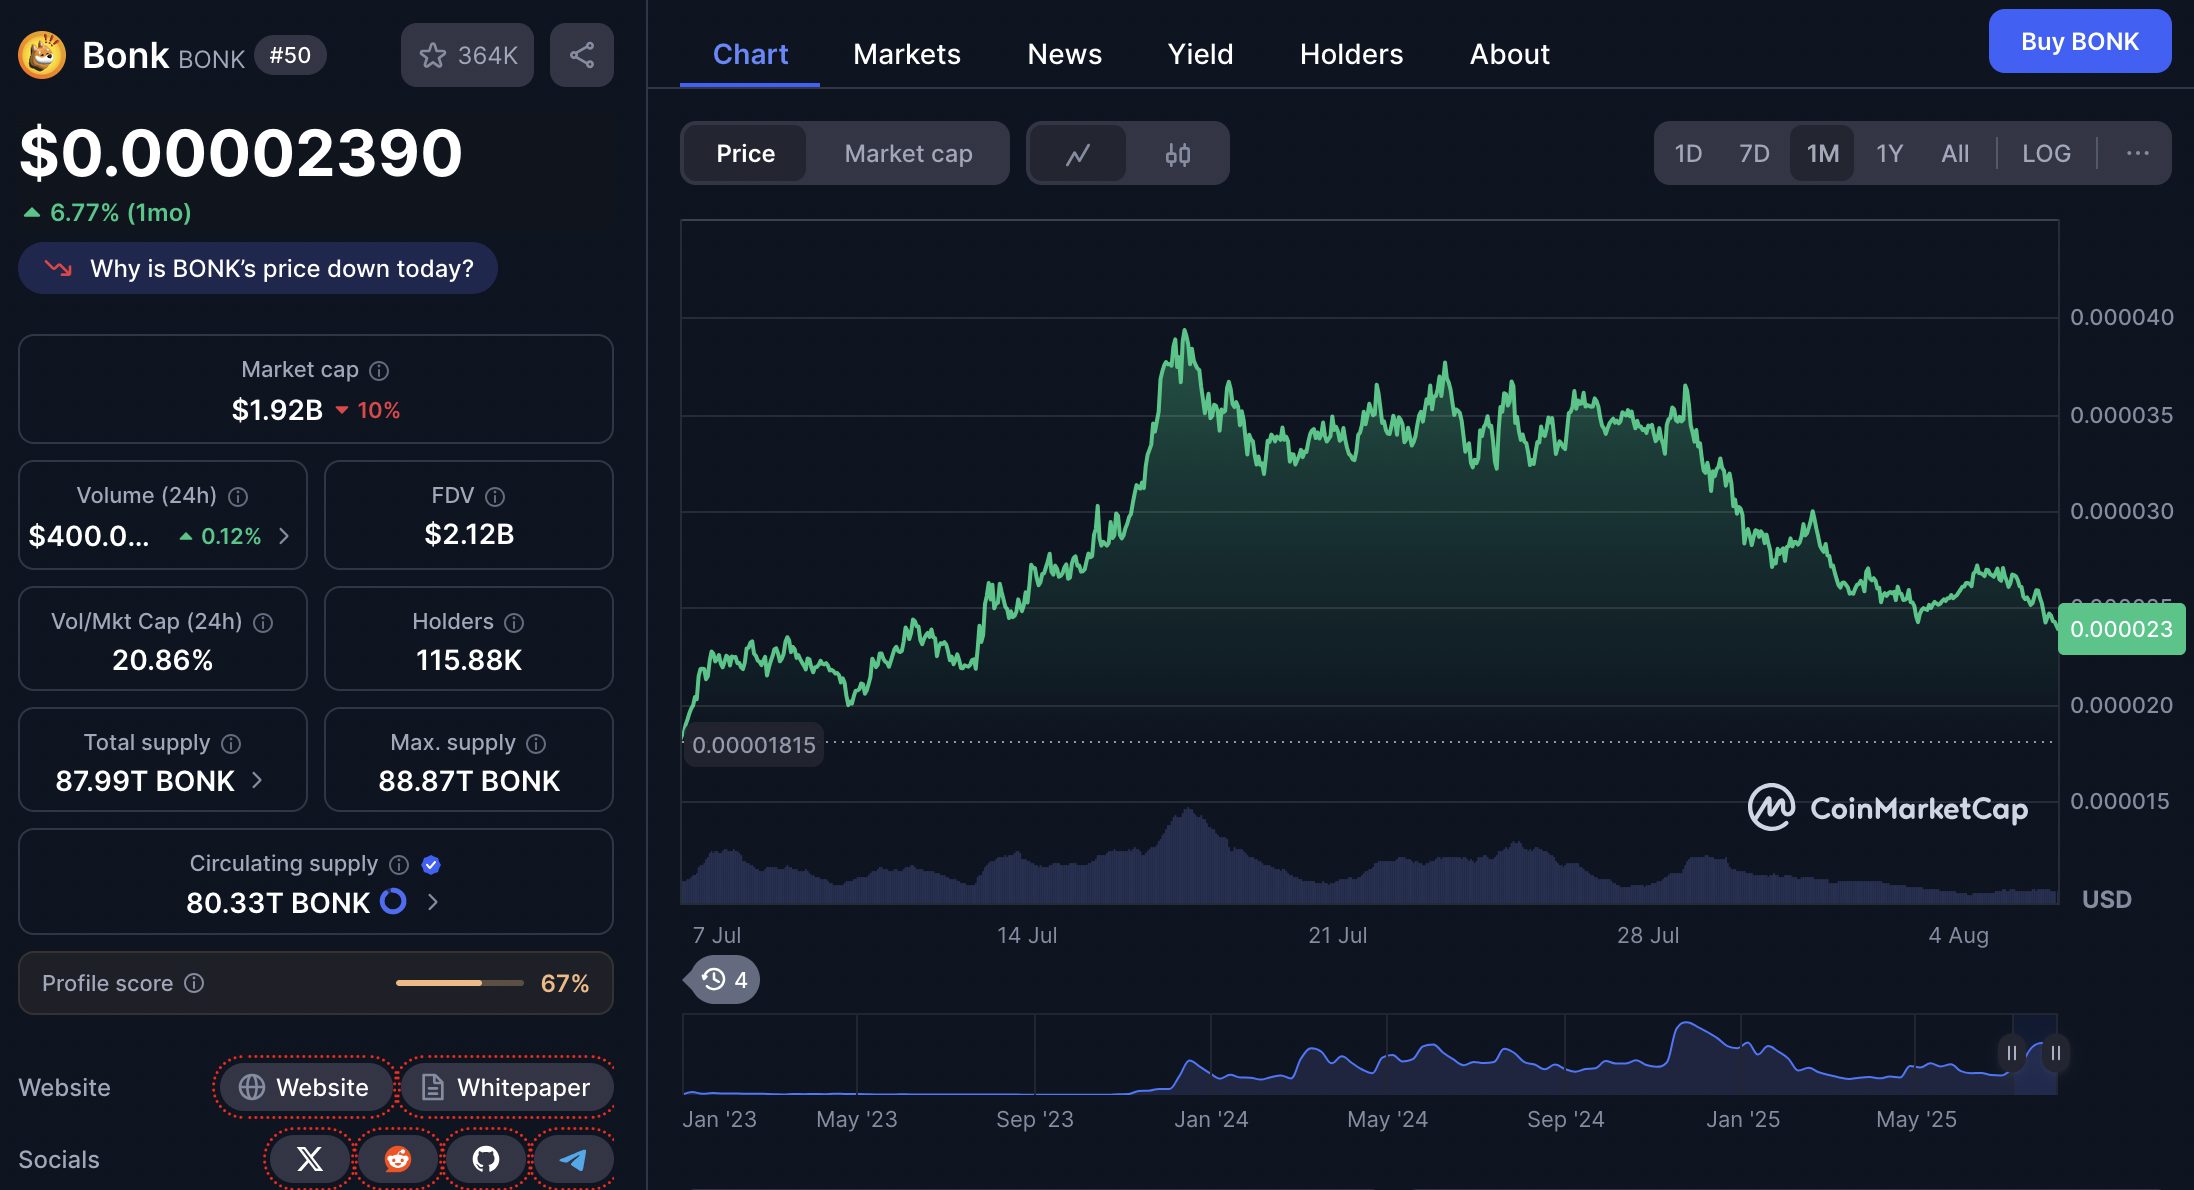Open the share options icon

[582, 55]
